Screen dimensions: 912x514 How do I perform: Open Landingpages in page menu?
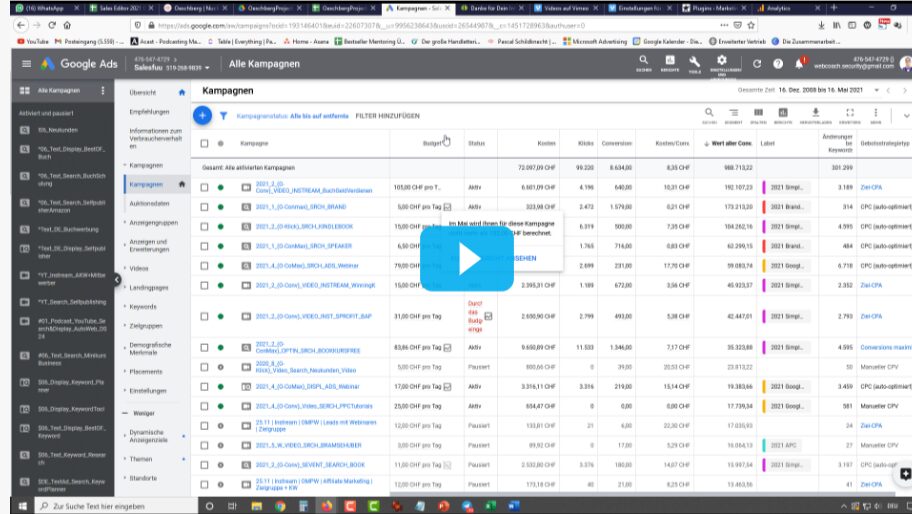pyautogui.click(x=148, y=288)
